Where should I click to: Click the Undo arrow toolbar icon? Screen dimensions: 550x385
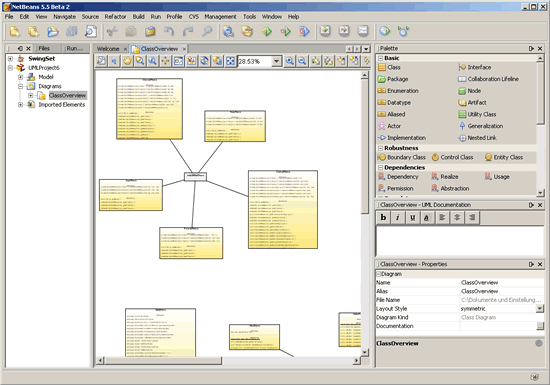[169, 32]
